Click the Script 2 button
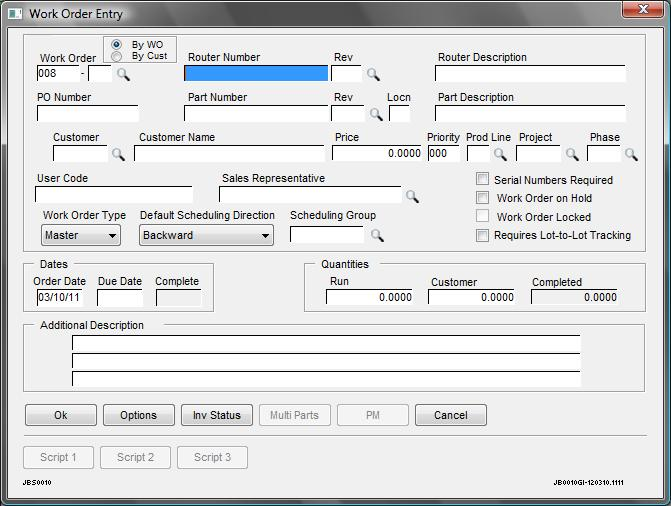Image resolution: width=671 pixels, height=506 pixels. (x=135, y=457)
